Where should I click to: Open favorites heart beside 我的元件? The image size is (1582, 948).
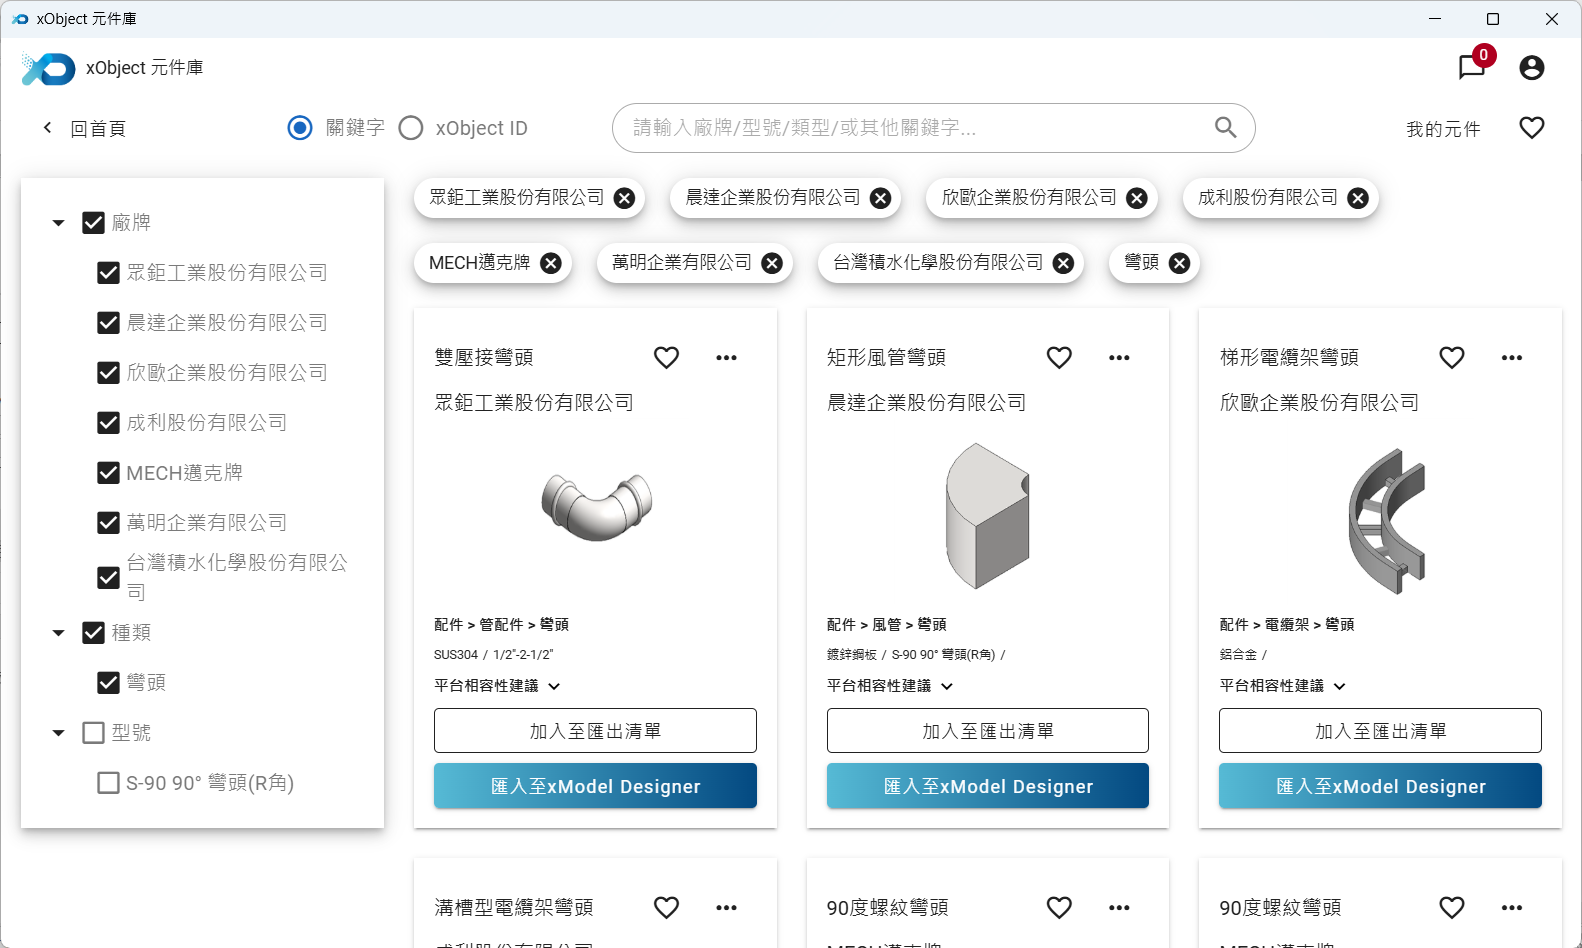pyautogui.click(x=1531, y=128)
